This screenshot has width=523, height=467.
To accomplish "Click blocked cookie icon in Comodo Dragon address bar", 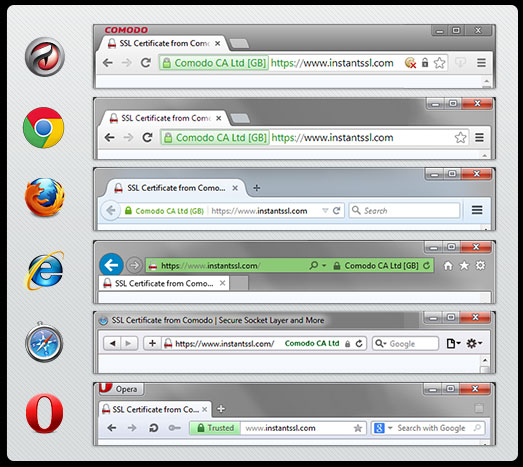I will pyautogui.click(x=410, y=63).
